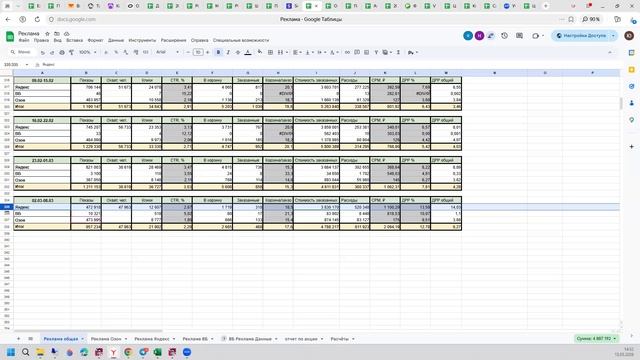
Task: Open the Формат menu
Action: pyautogui.click(x=96, y=40)
